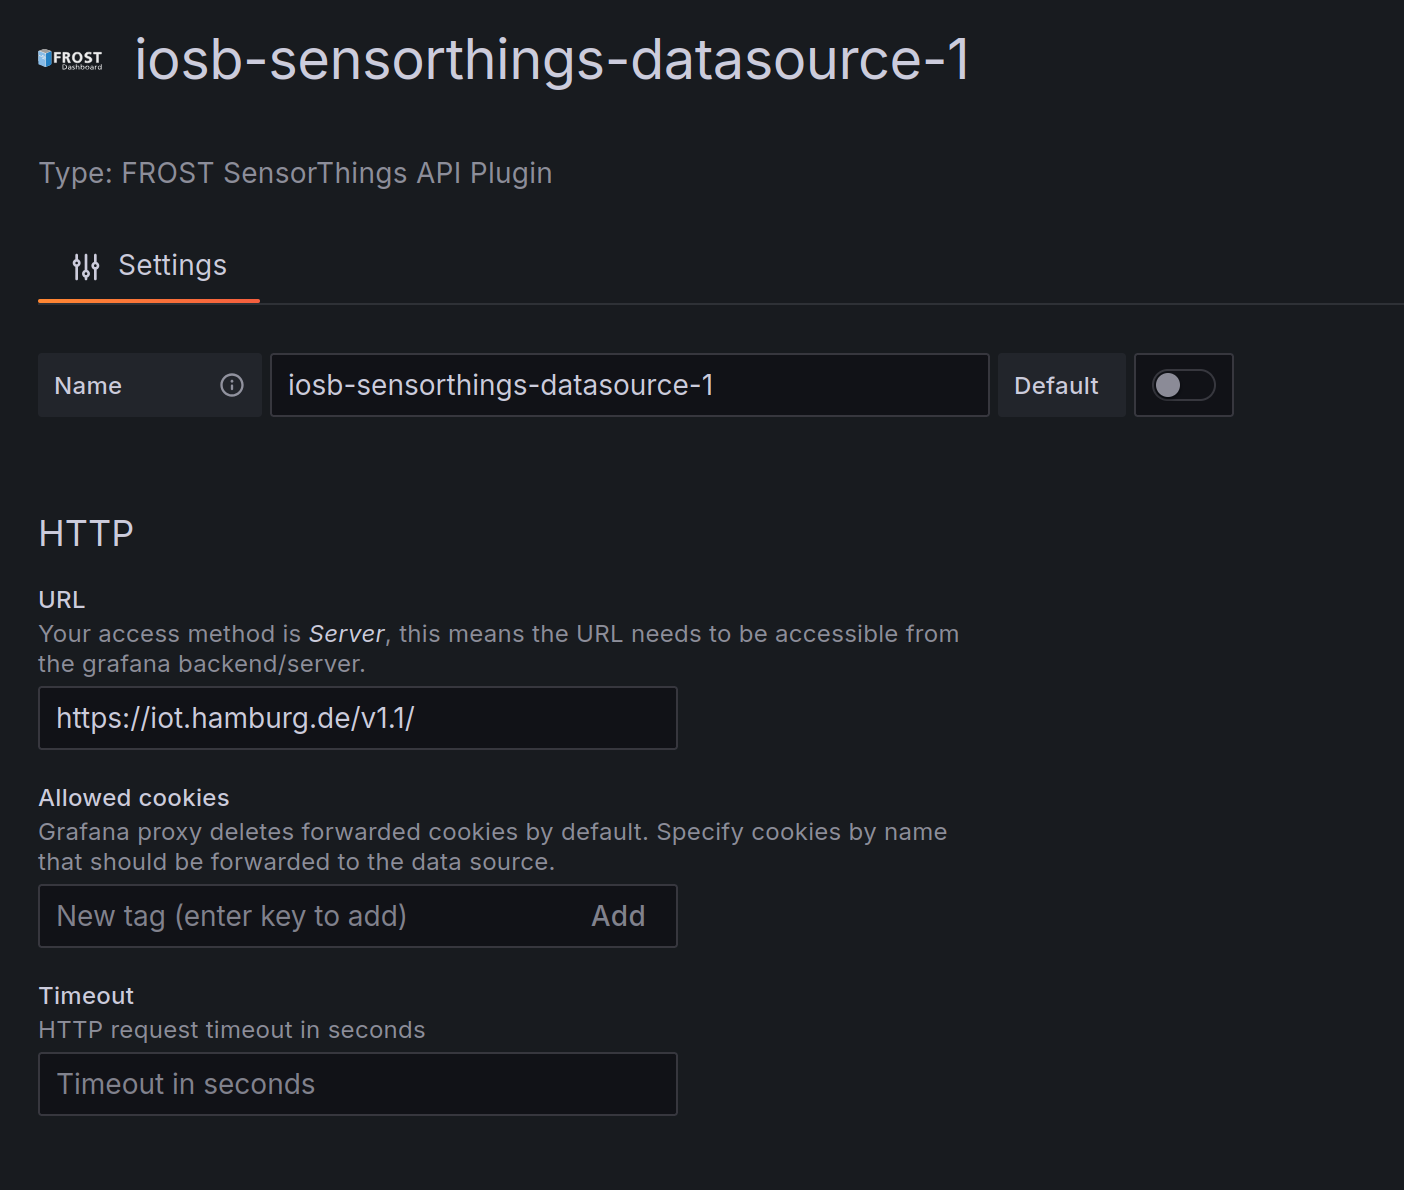1404x1190 pixels.
Task: Open the info tooltip beside Name
Action: [232, 385]
